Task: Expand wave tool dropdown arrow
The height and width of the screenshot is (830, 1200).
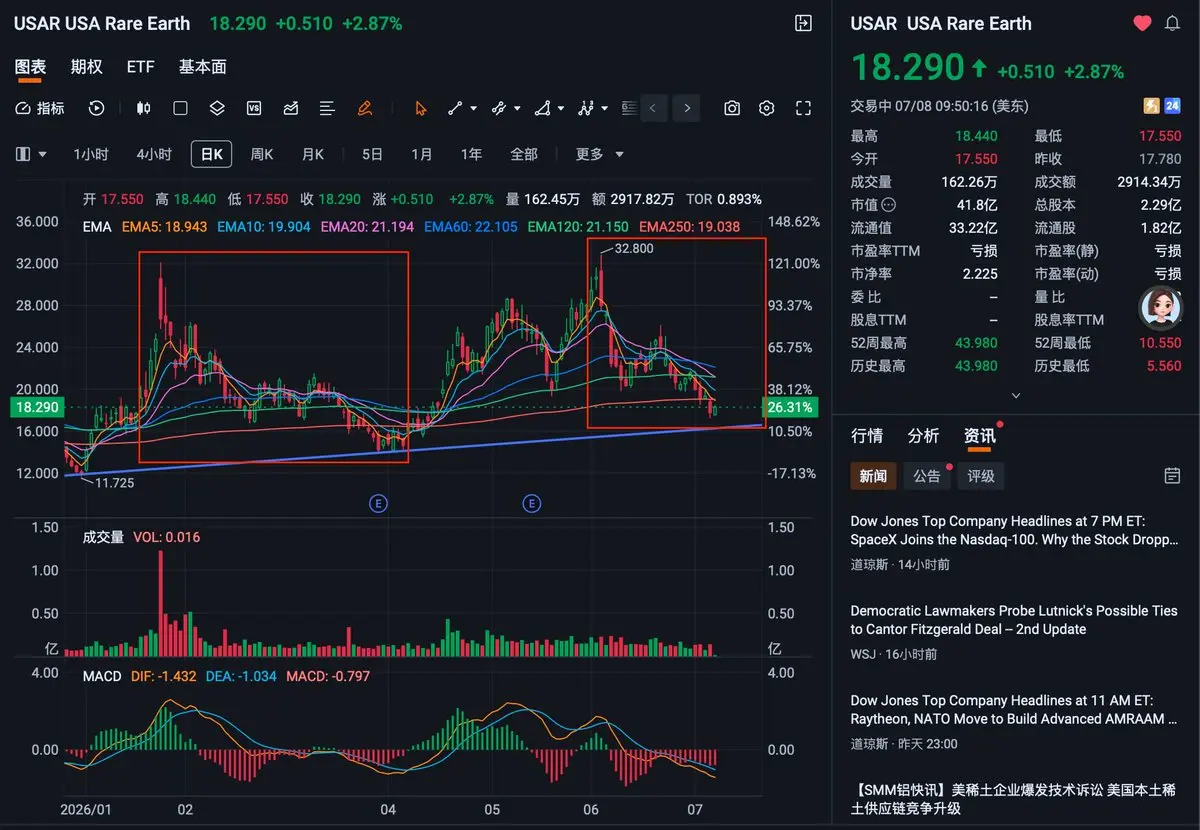Action: (605, 108)
